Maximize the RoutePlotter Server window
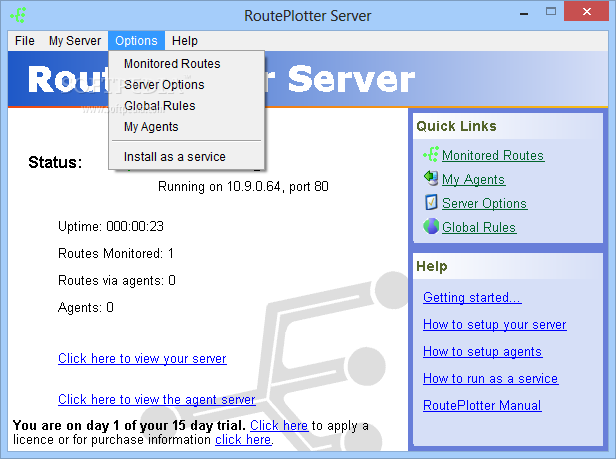The image size is (616, 459). [551, 12]
